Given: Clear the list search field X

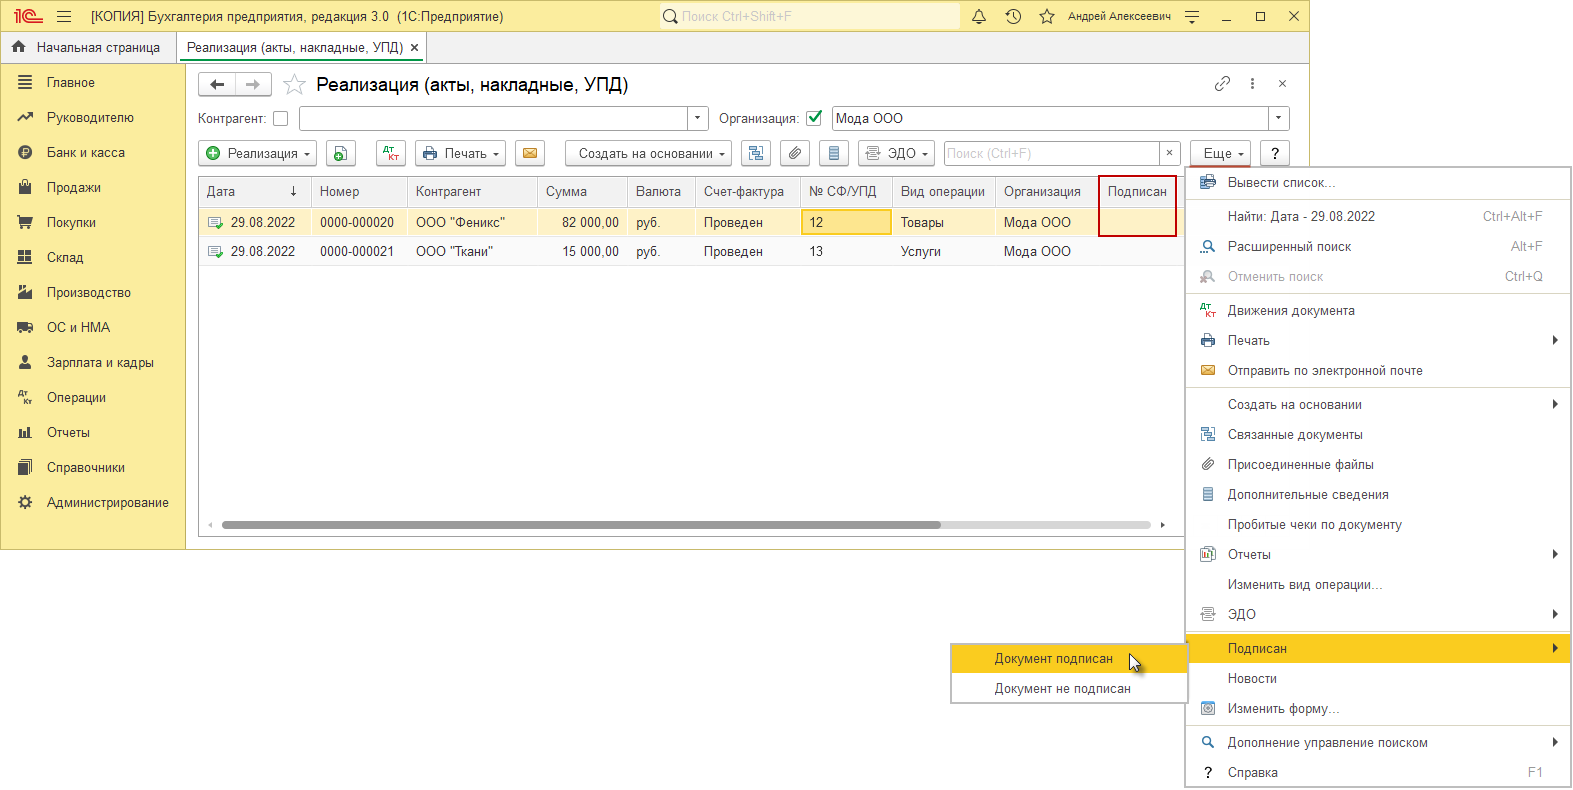Looking at the screenshot, I should [1169, 153].
